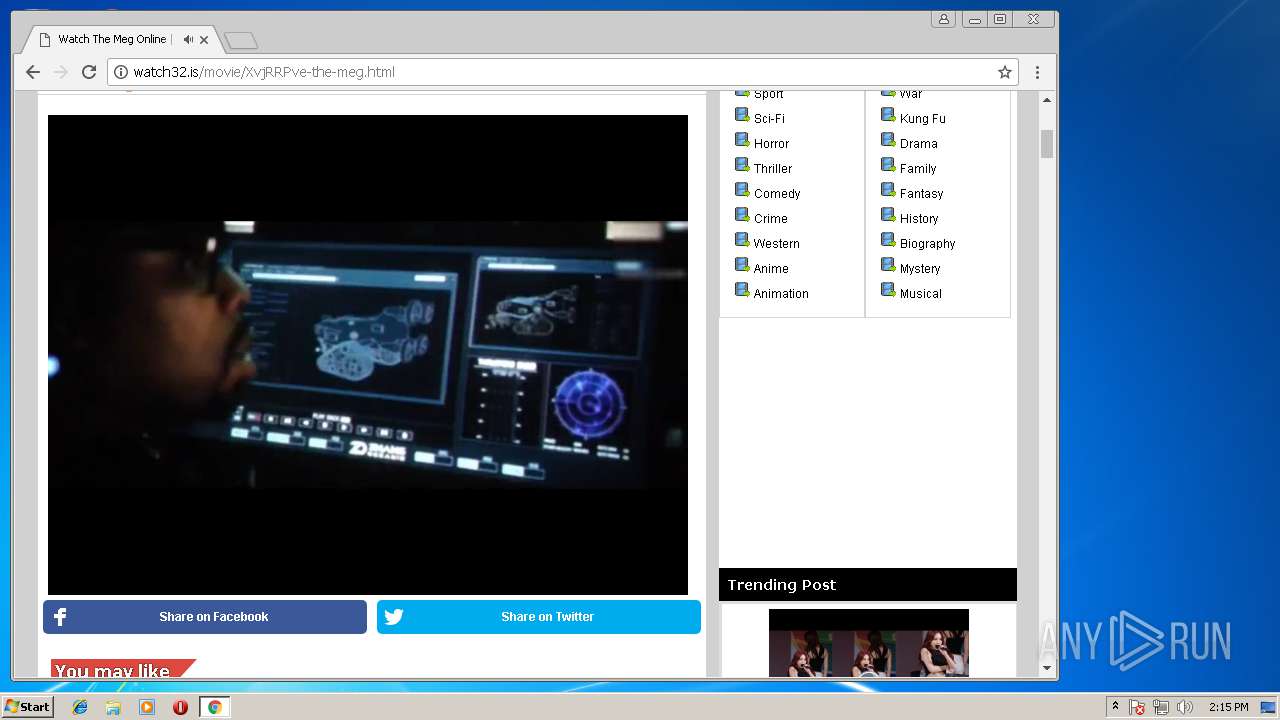Click Share on Facebook button
Image resolution: width=1280 pixels, height=720 pixels.
pos(205,617)
